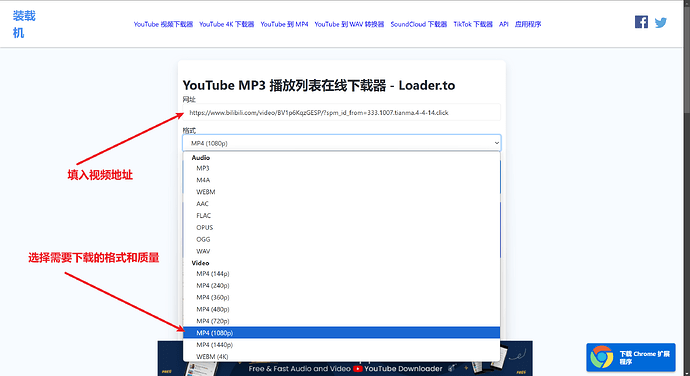The width and height of the screenshot is (690, 376).
Task: Click the YouTube logo in the banner ad
Action: (x=357, y=369)
